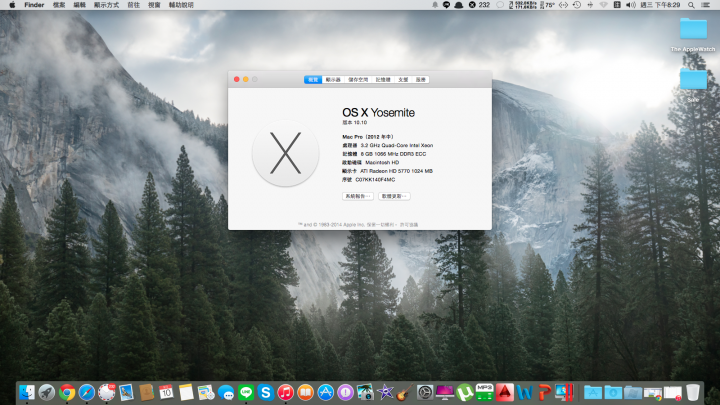The width and height of the screenshot is (720, 405).
Task: Open Trash in the dock
Action: pyautogui.click(x=693, y=393)
